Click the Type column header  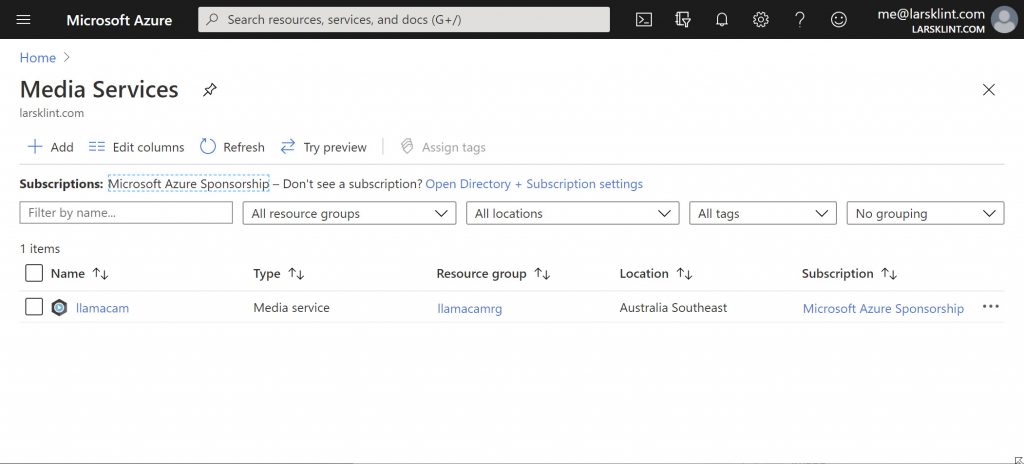point(266,273)
